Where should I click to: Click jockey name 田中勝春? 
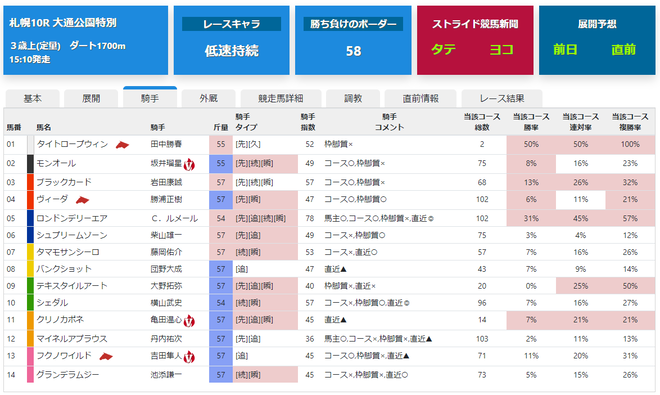point(166,144)
